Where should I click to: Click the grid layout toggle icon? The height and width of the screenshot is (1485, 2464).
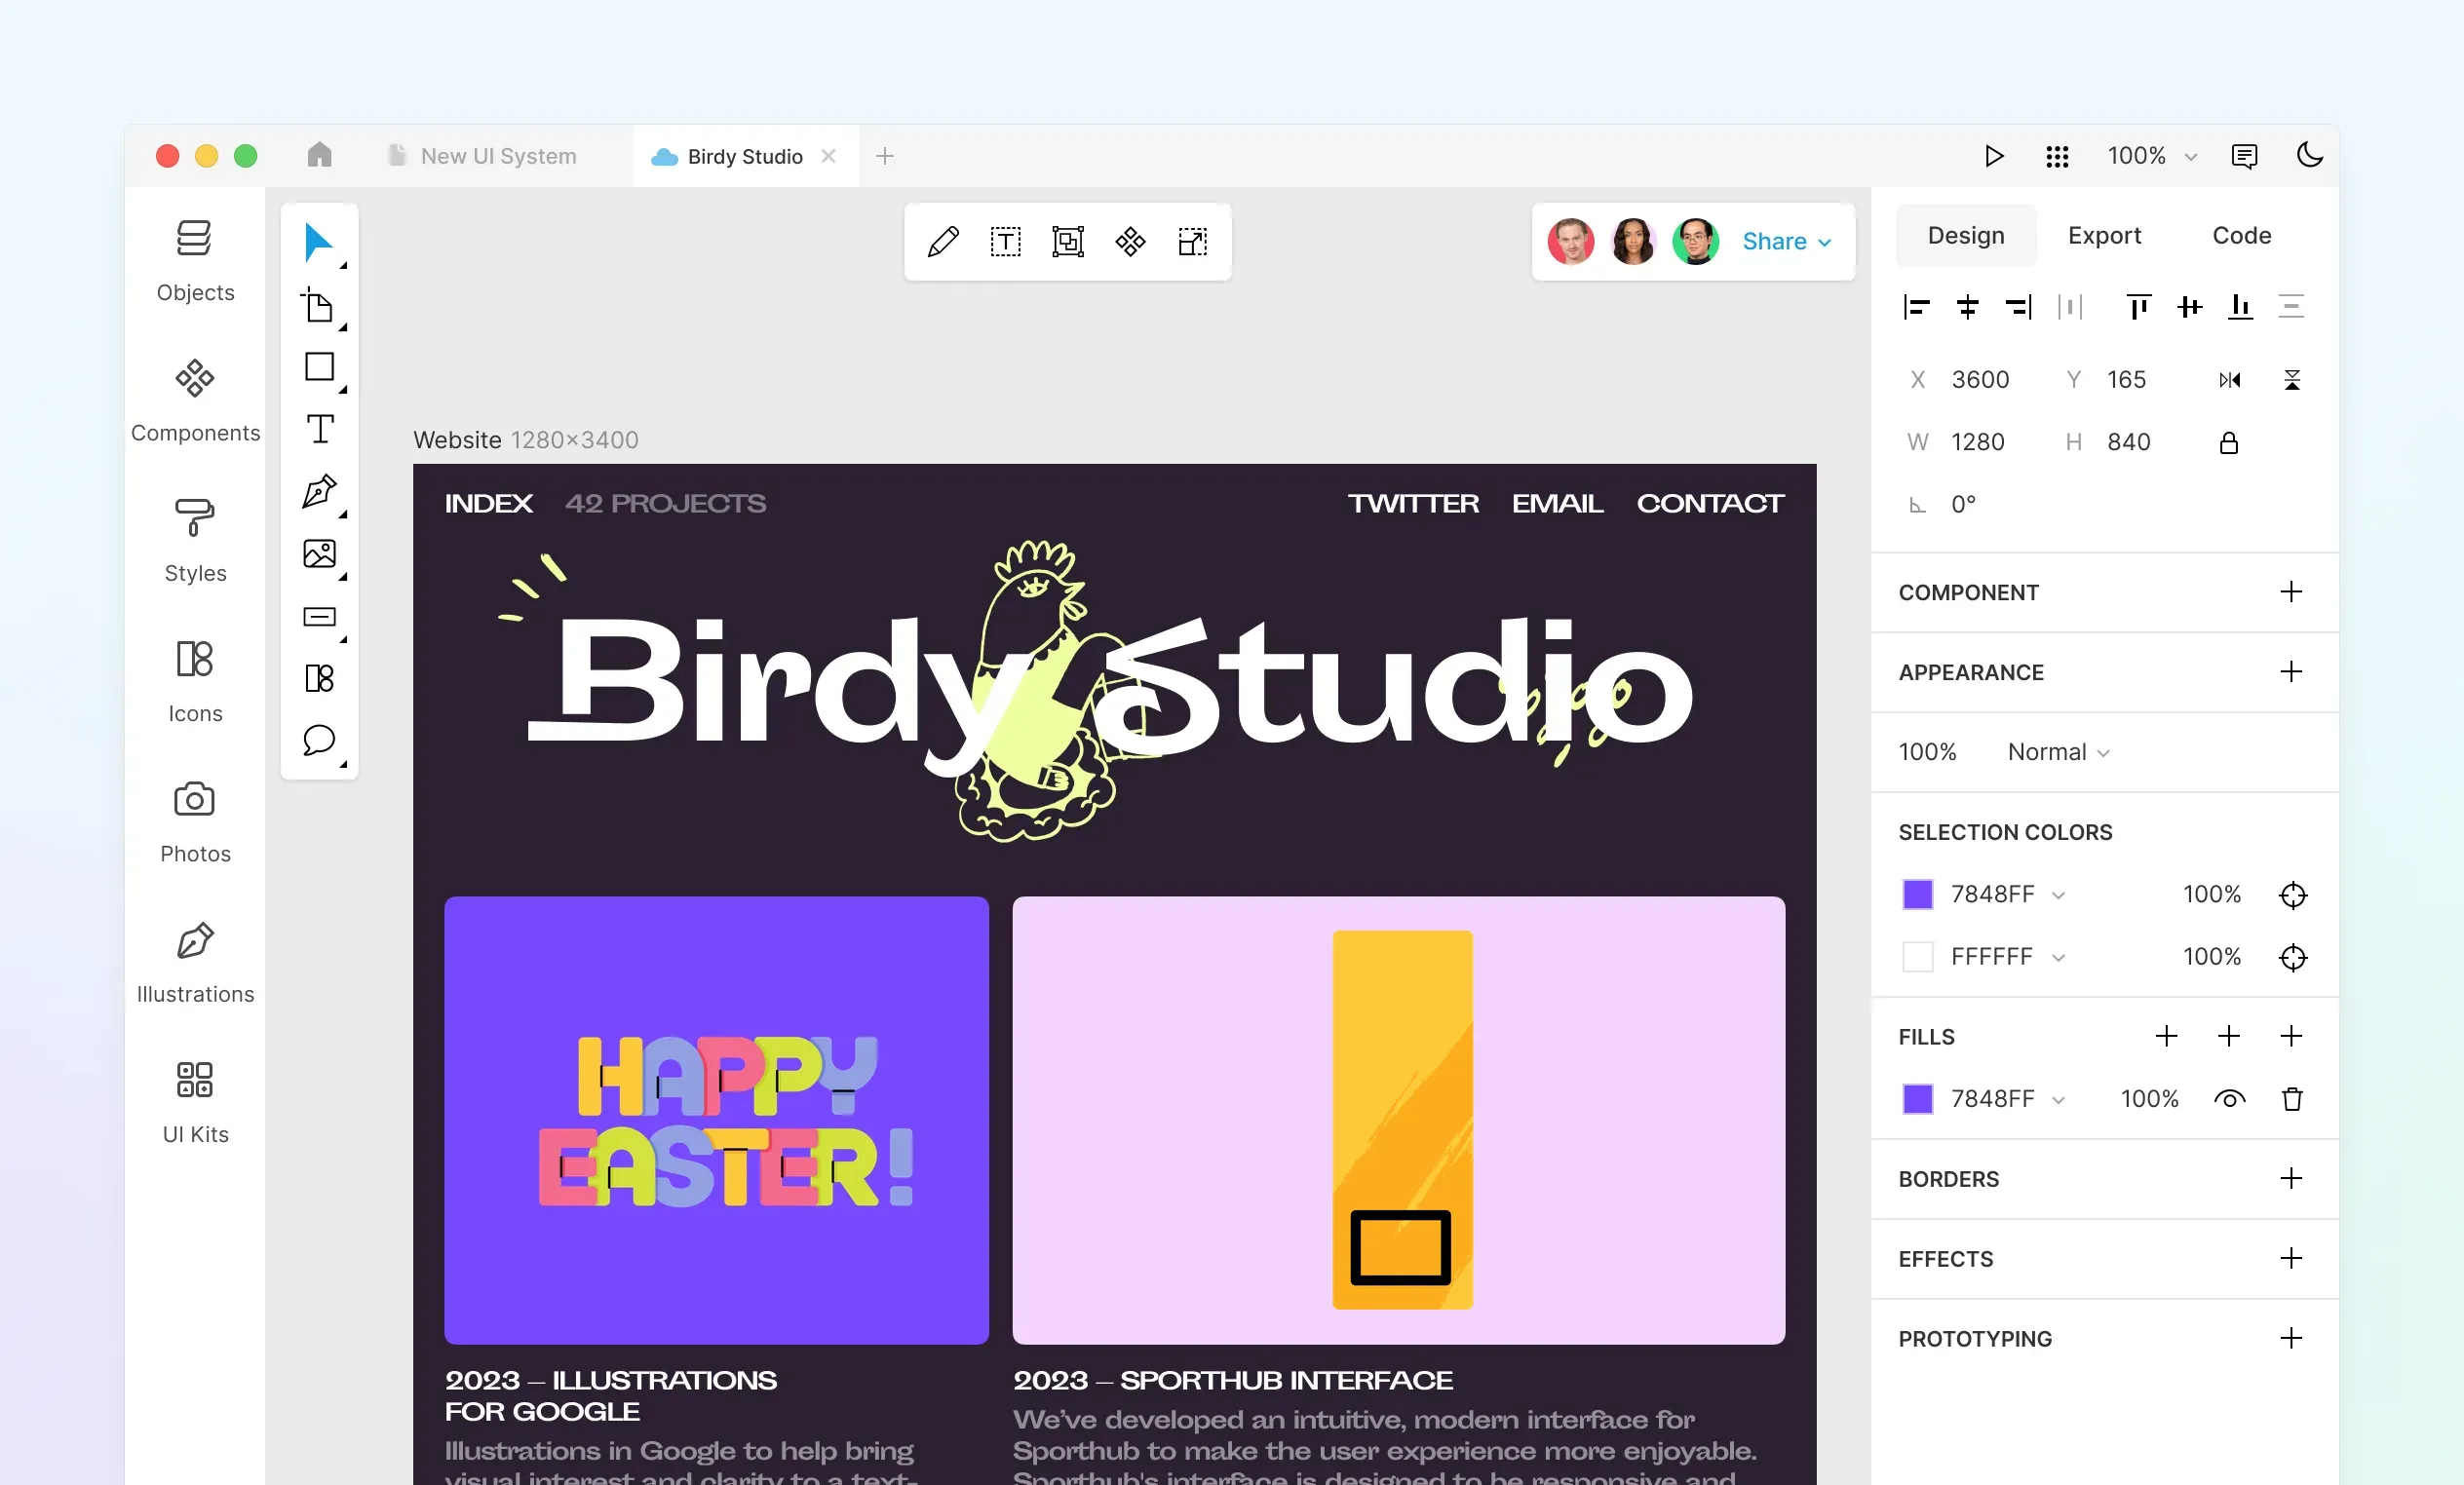click(2056, 157)
